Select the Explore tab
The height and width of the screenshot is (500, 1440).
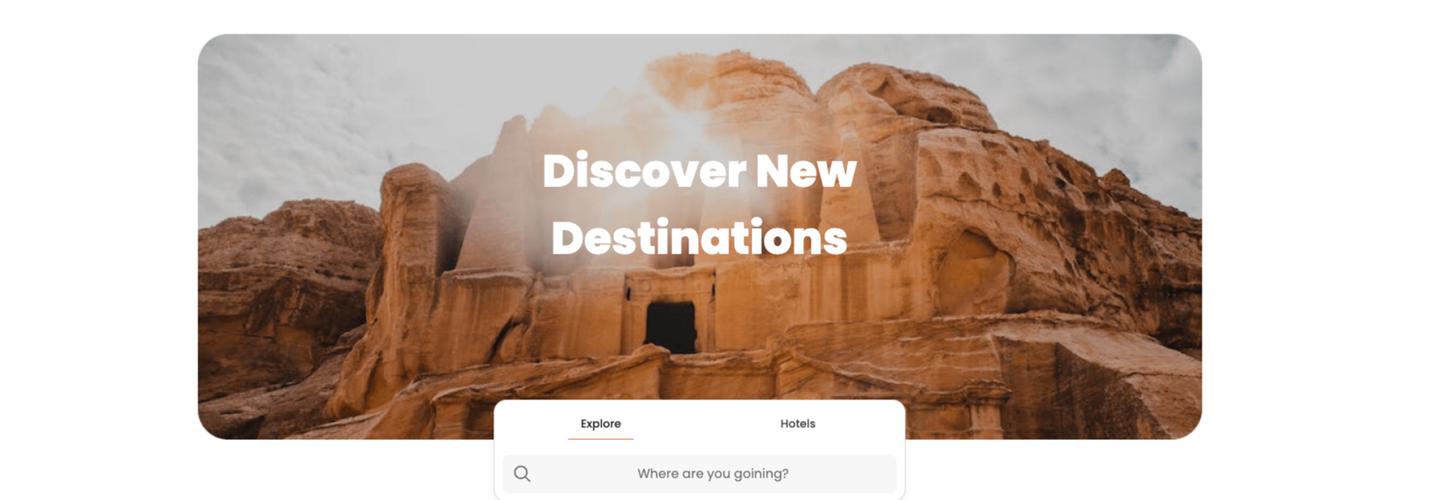601,424
